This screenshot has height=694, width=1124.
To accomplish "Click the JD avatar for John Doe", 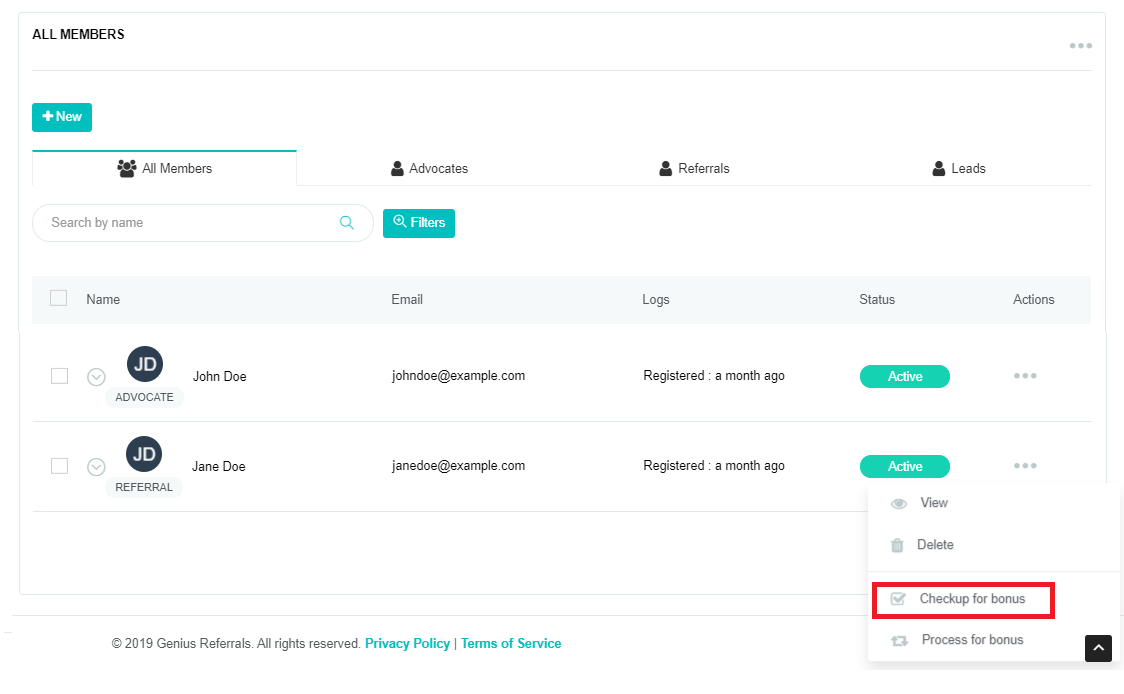I will click(144, 363).
